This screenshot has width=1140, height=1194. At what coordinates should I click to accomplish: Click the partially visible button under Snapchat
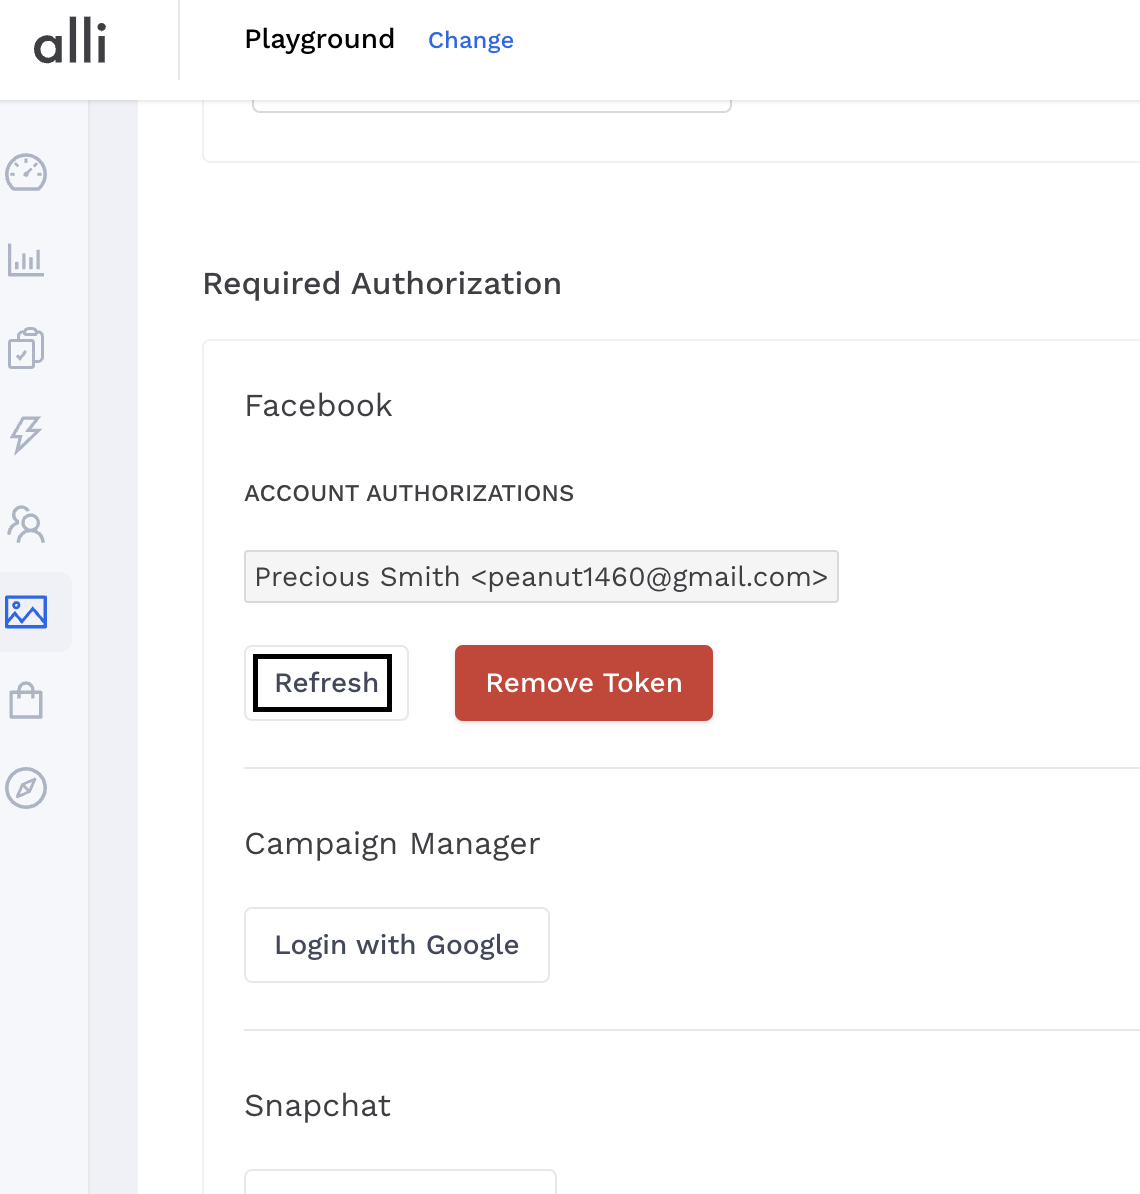tap(400, 1182)
